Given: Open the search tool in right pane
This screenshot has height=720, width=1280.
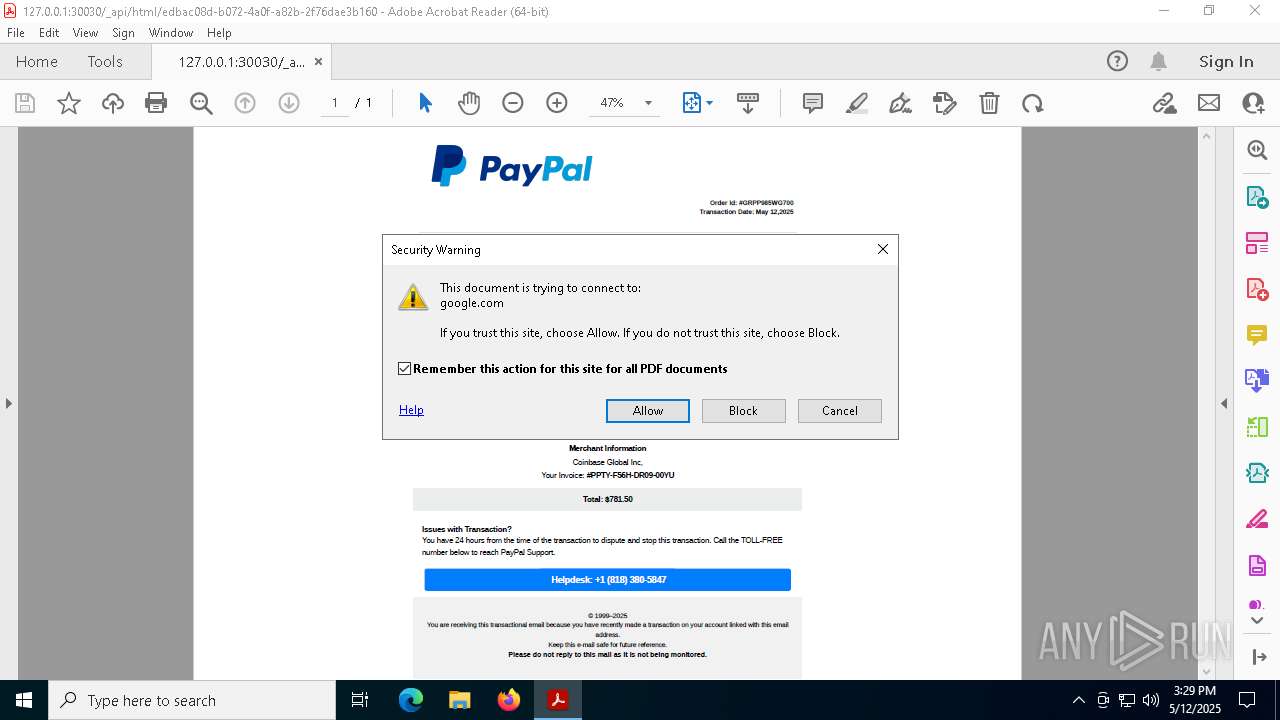Looking at the screenshot, I should point(1257,150).
